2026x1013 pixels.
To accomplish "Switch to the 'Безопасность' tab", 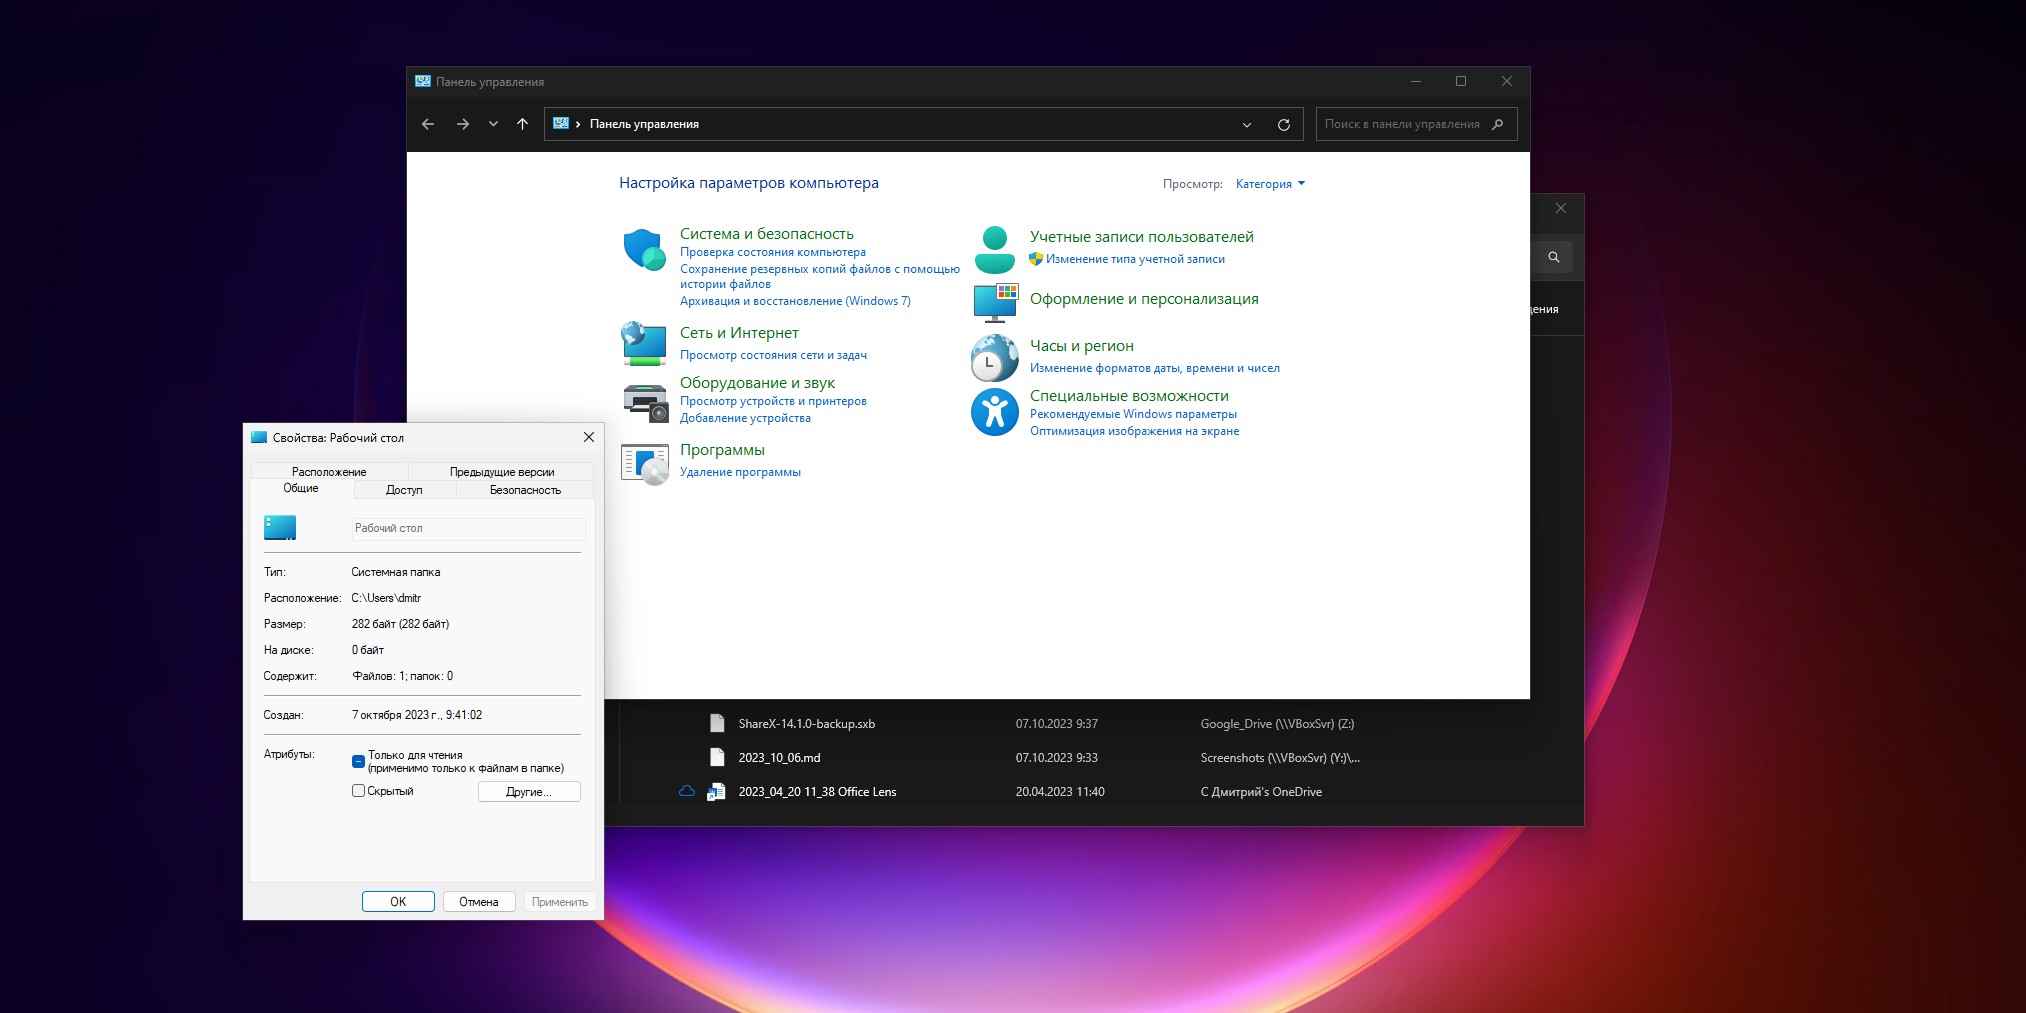I will 525,490.
